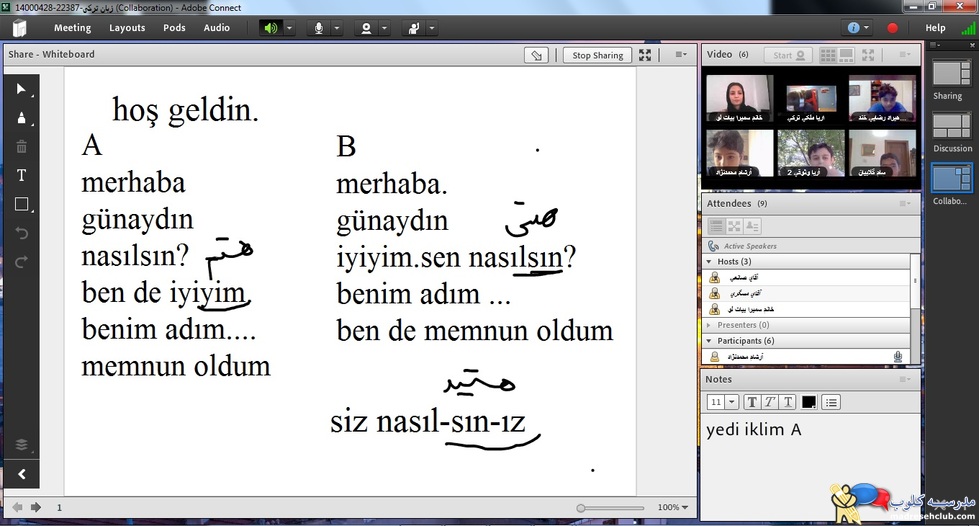Viewport: 979px width, 526px height.
Task: Collapse the Hosts (3) group
Action: (x=709, y=262)
